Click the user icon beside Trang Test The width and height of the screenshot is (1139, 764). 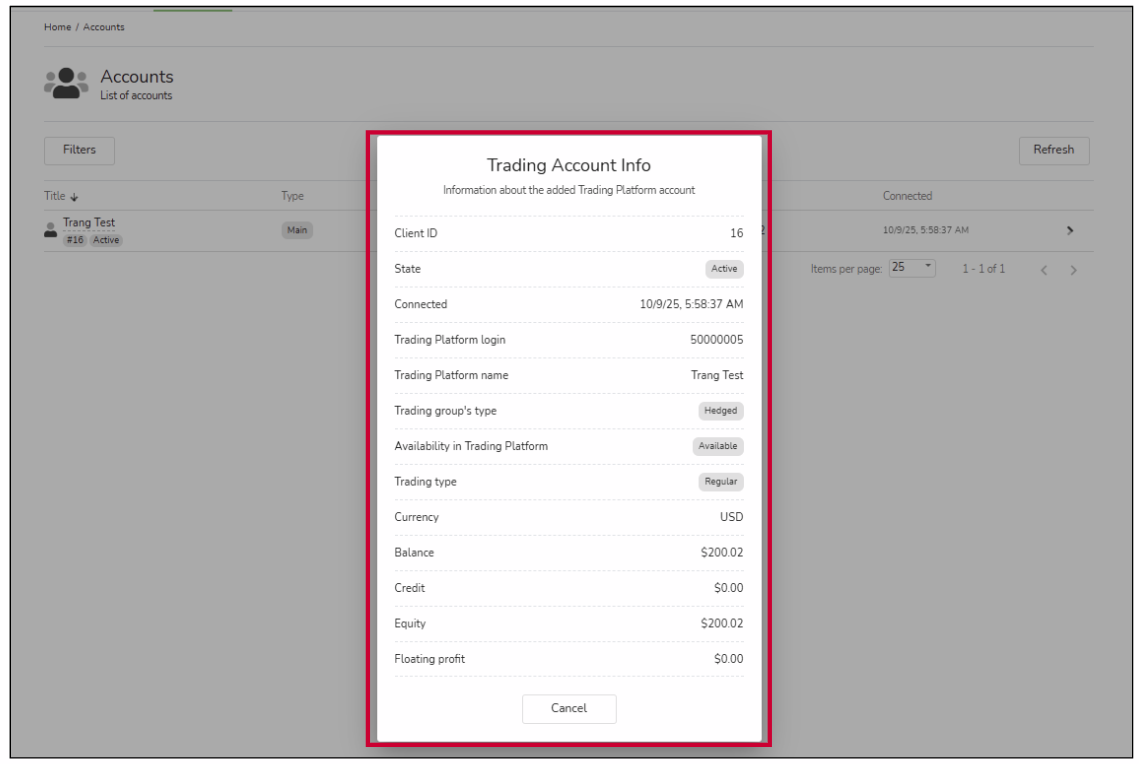point(51,230)
